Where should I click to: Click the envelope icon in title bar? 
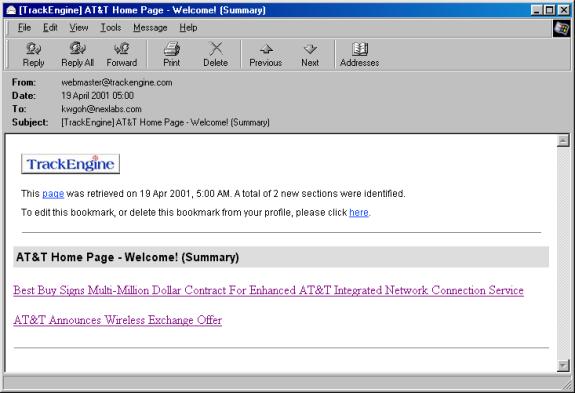pyautogui.click(x=10, y=10)
